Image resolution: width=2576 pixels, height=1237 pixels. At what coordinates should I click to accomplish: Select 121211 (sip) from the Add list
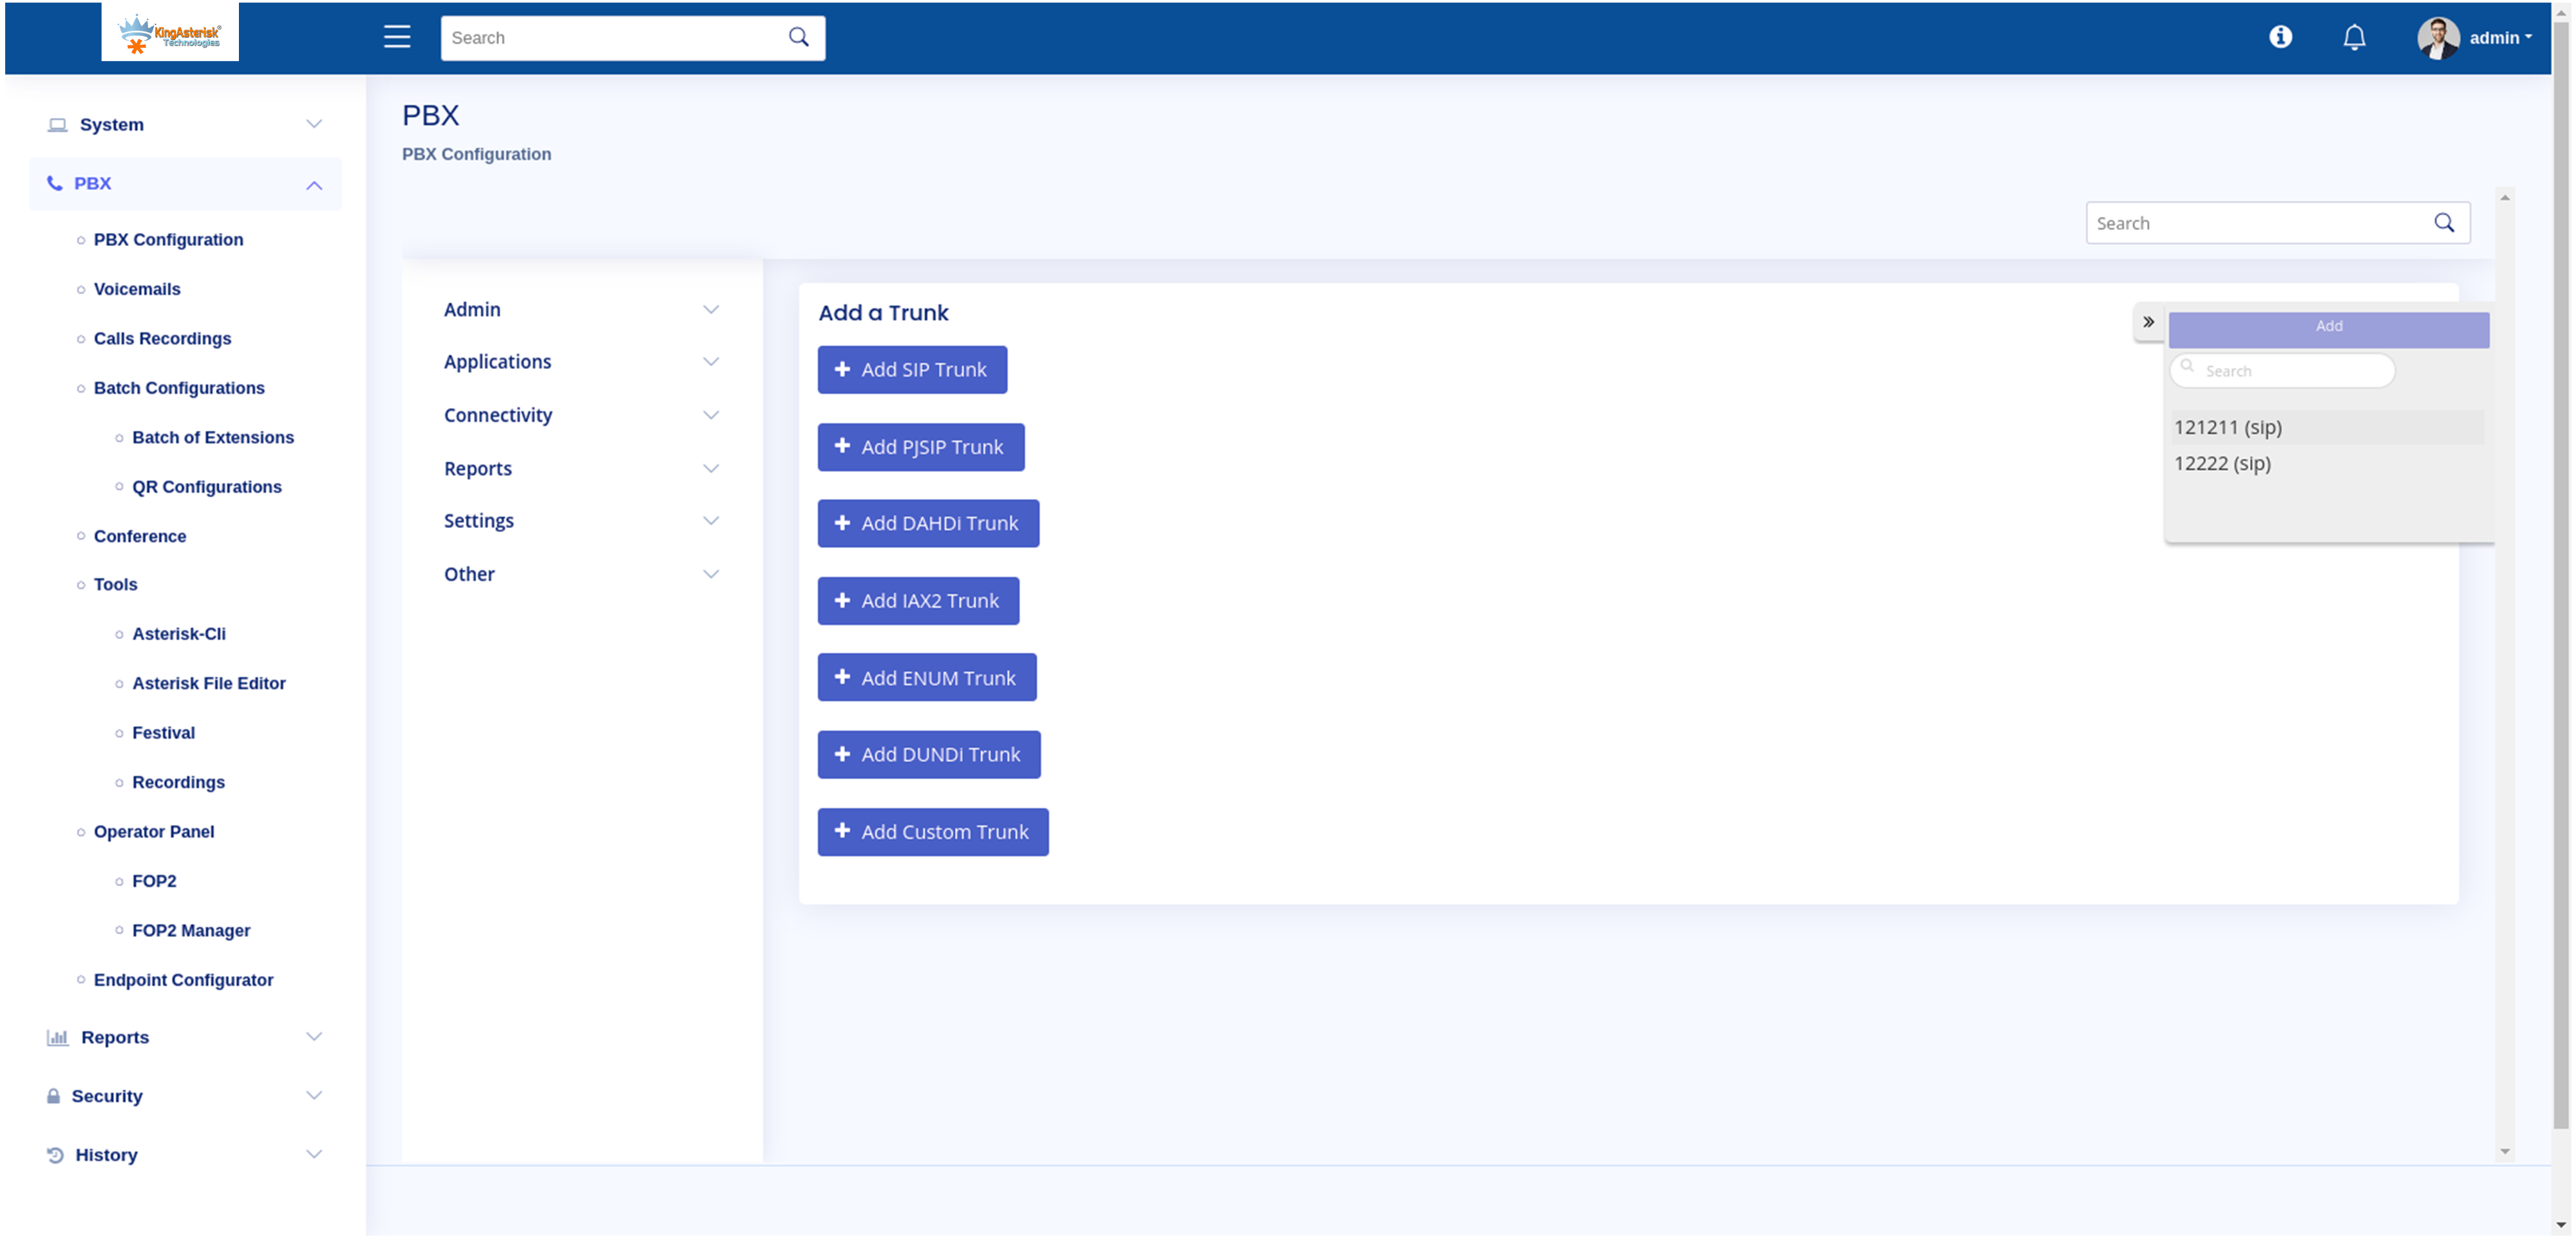(x=2228, y=426)
